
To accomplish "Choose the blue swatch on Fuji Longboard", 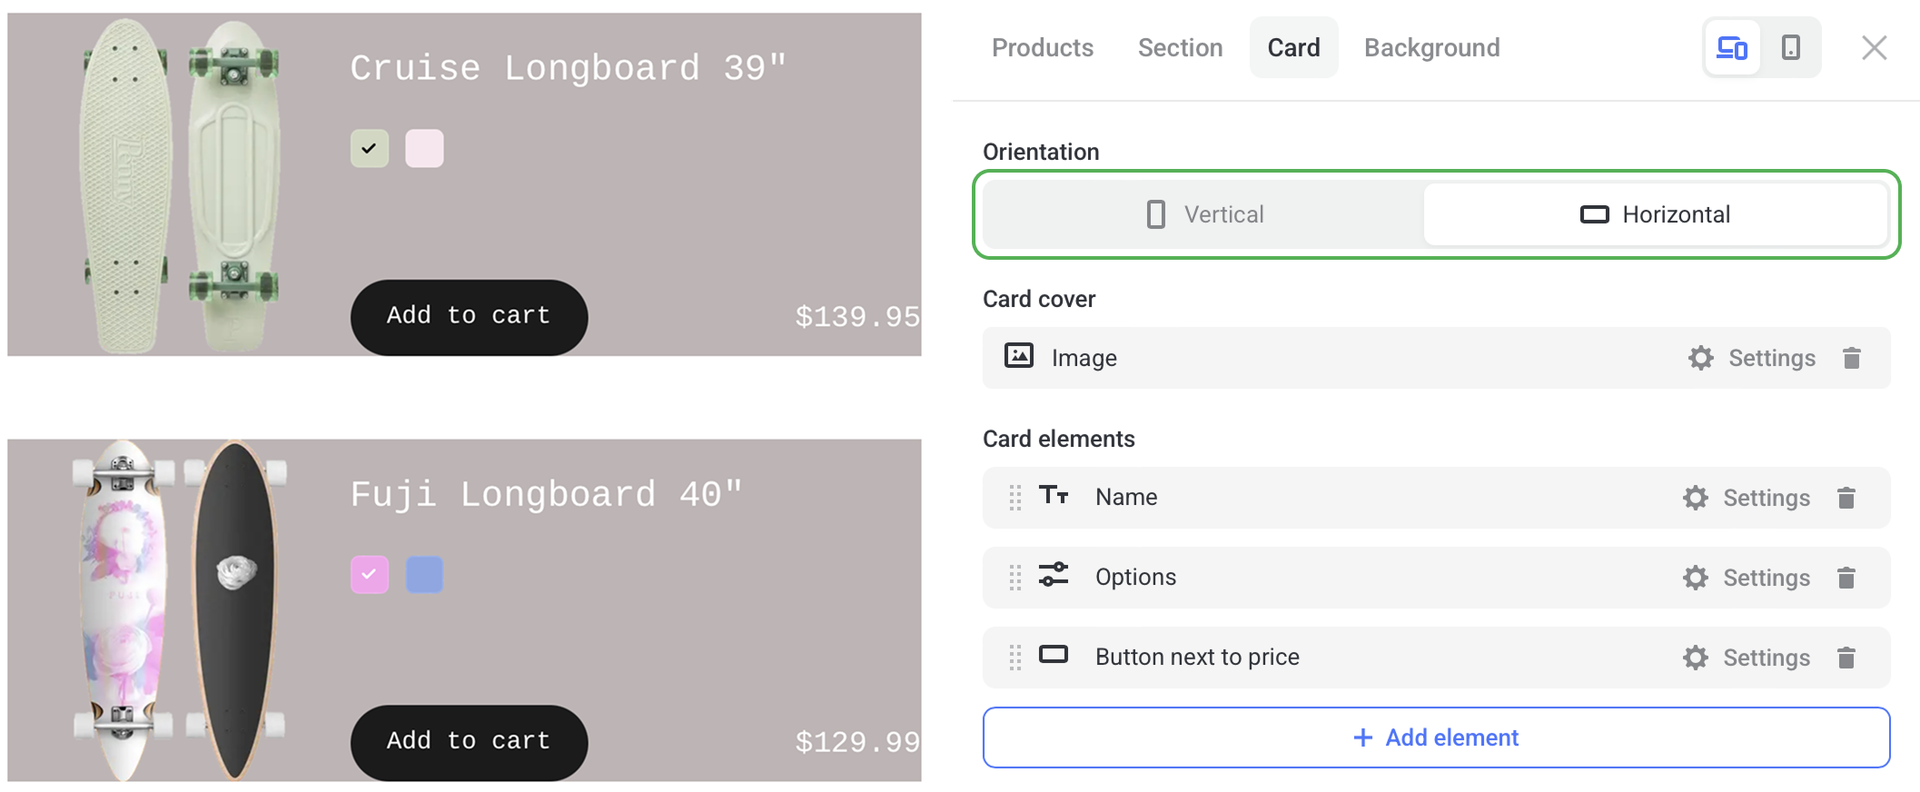I will [424, 575].
